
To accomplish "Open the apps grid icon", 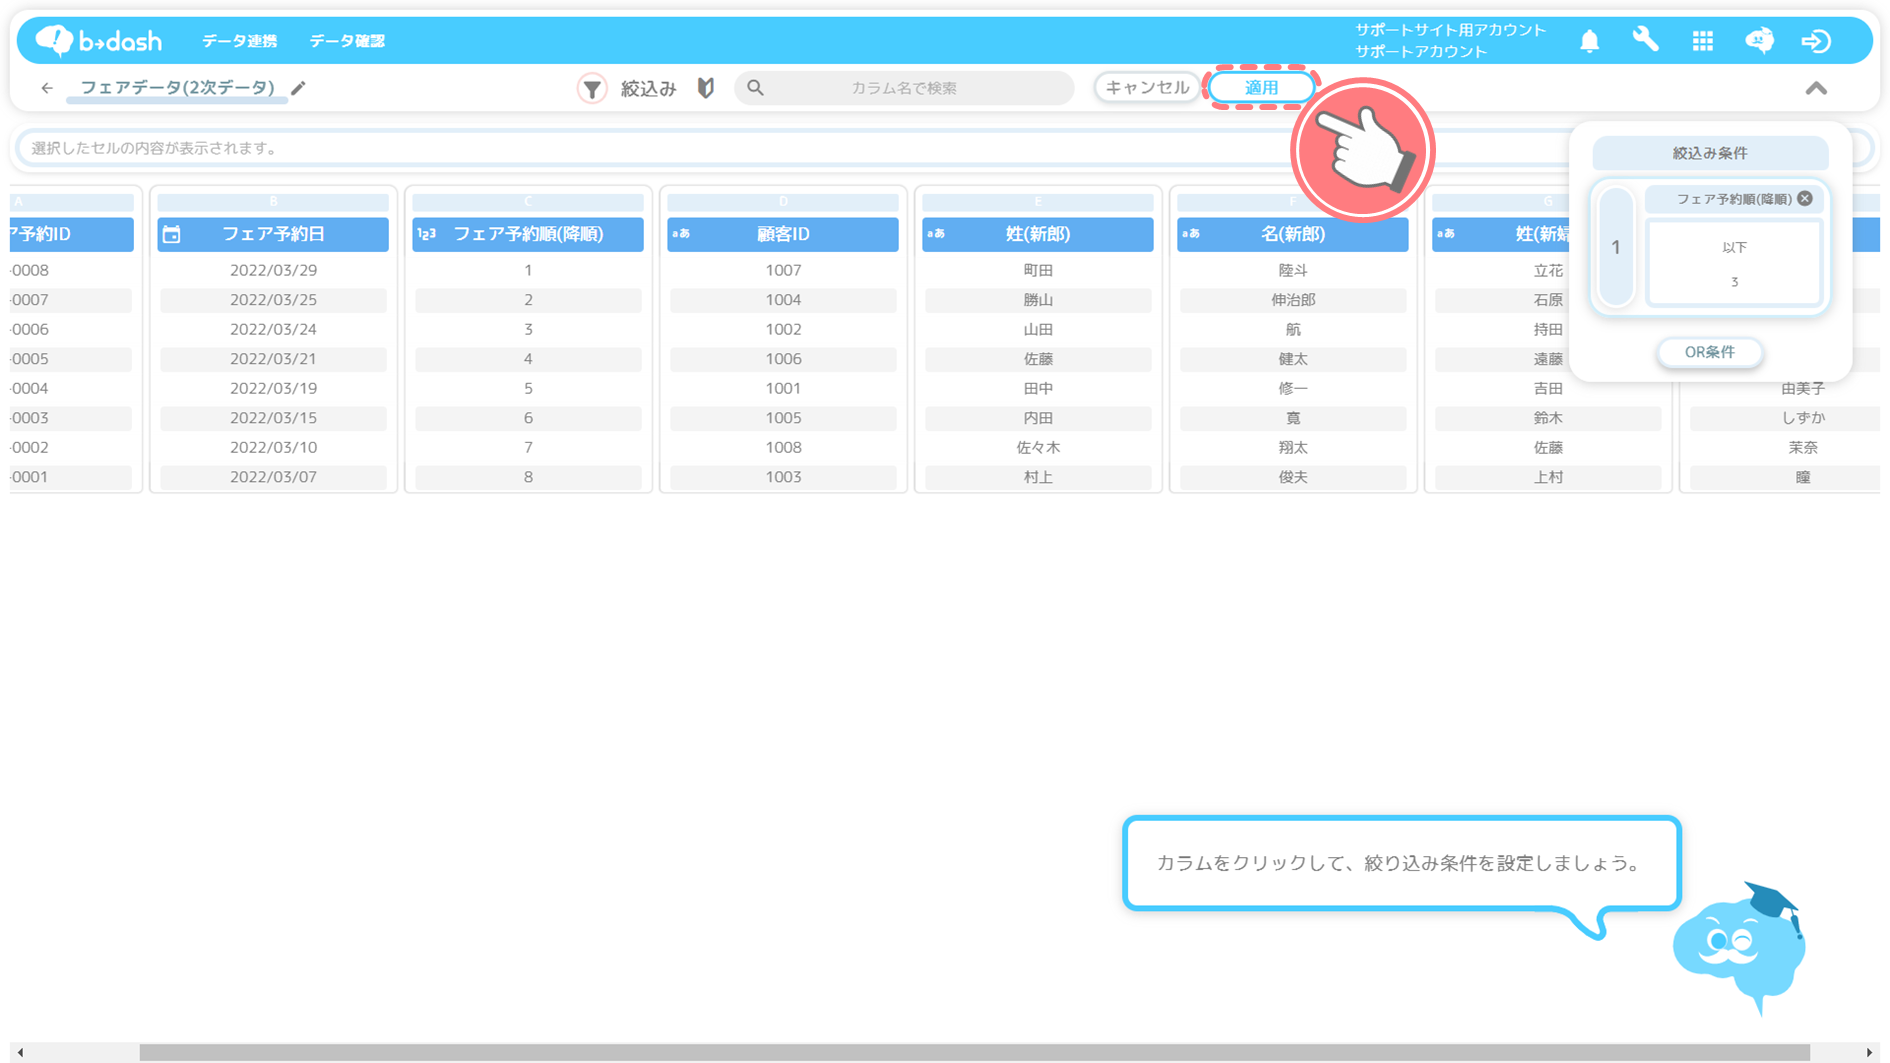I will pos(1703,41).
